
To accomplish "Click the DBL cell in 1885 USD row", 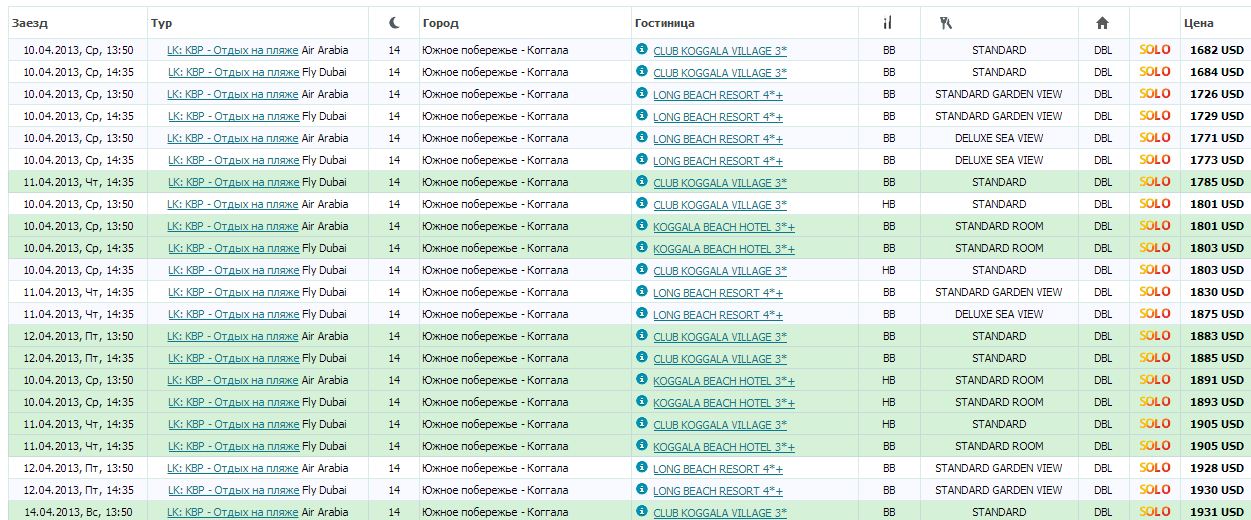I will click(x=1103, y=358).
